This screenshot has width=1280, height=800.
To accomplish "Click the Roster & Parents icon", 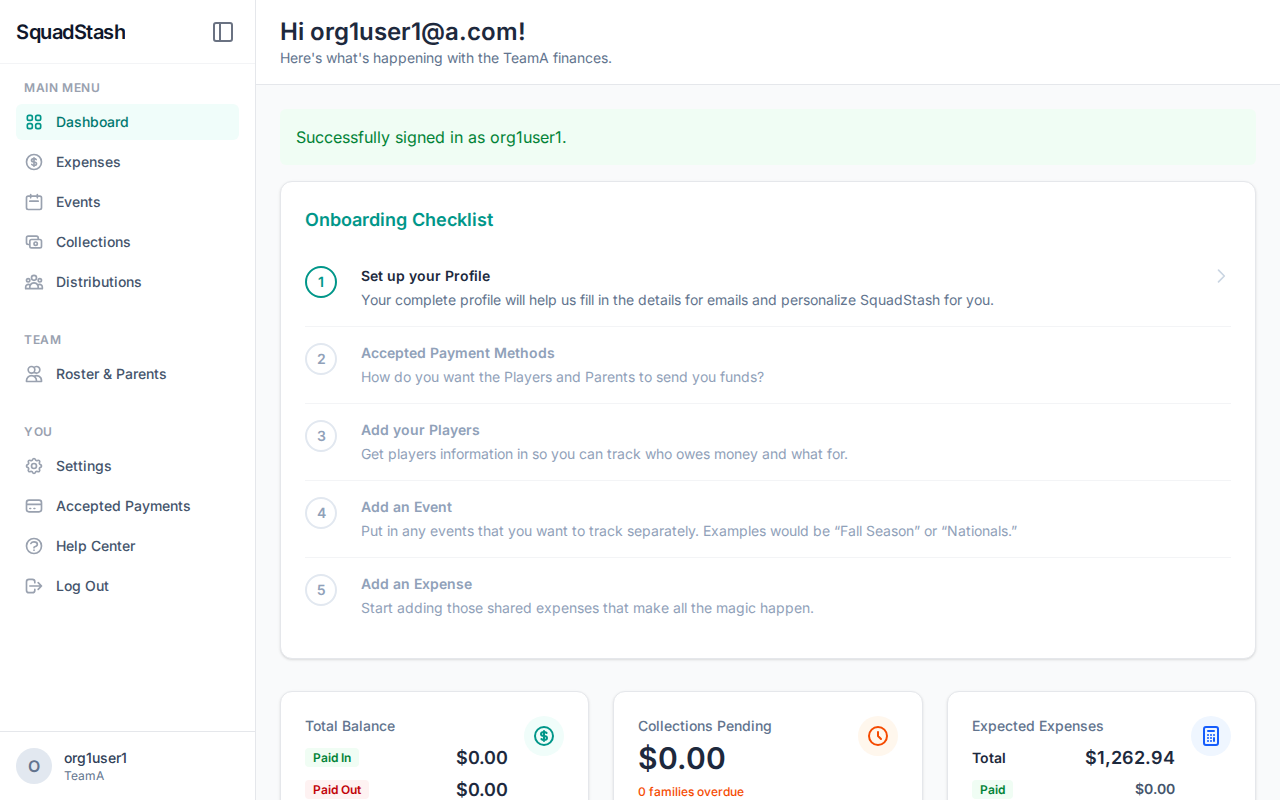I will 34,374.
